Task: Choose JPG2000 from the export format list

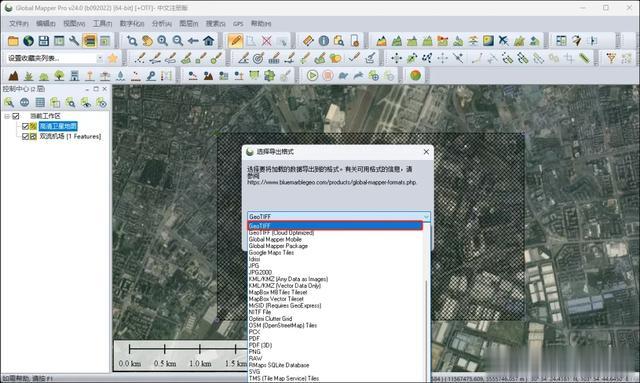Action: pos(260,272)
